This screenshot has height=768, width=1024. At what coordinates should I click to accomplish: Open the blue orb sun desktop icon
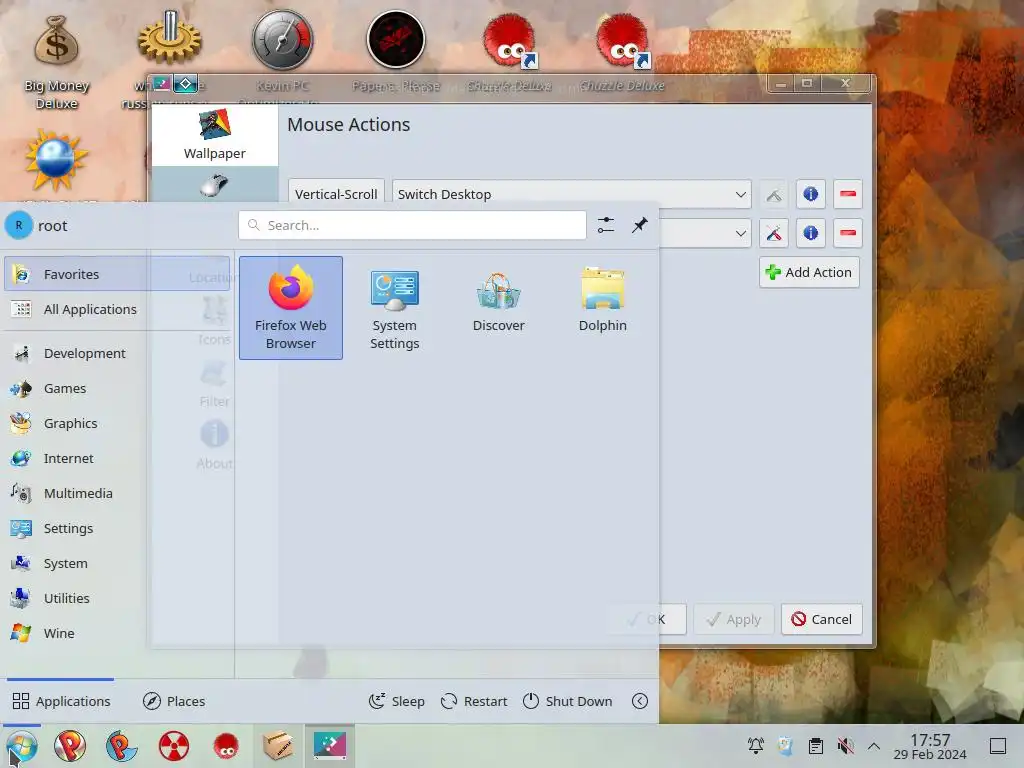click(56, 160)
